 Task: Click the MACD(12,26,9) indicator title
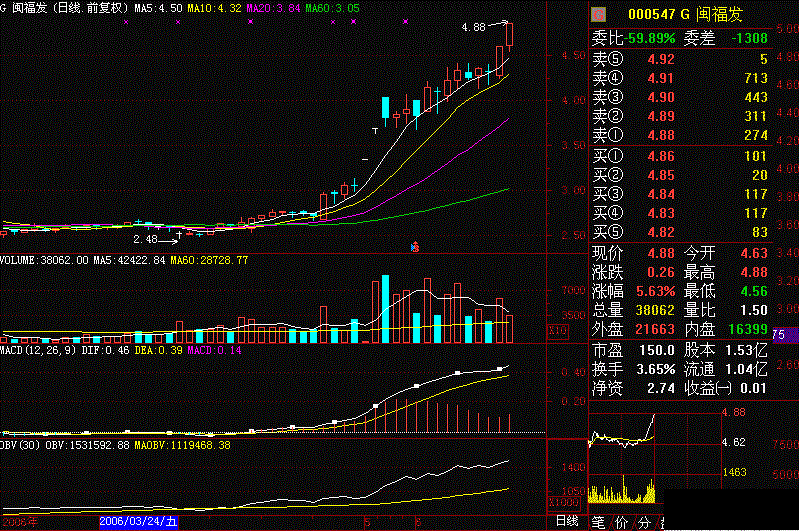click(38, 350)
